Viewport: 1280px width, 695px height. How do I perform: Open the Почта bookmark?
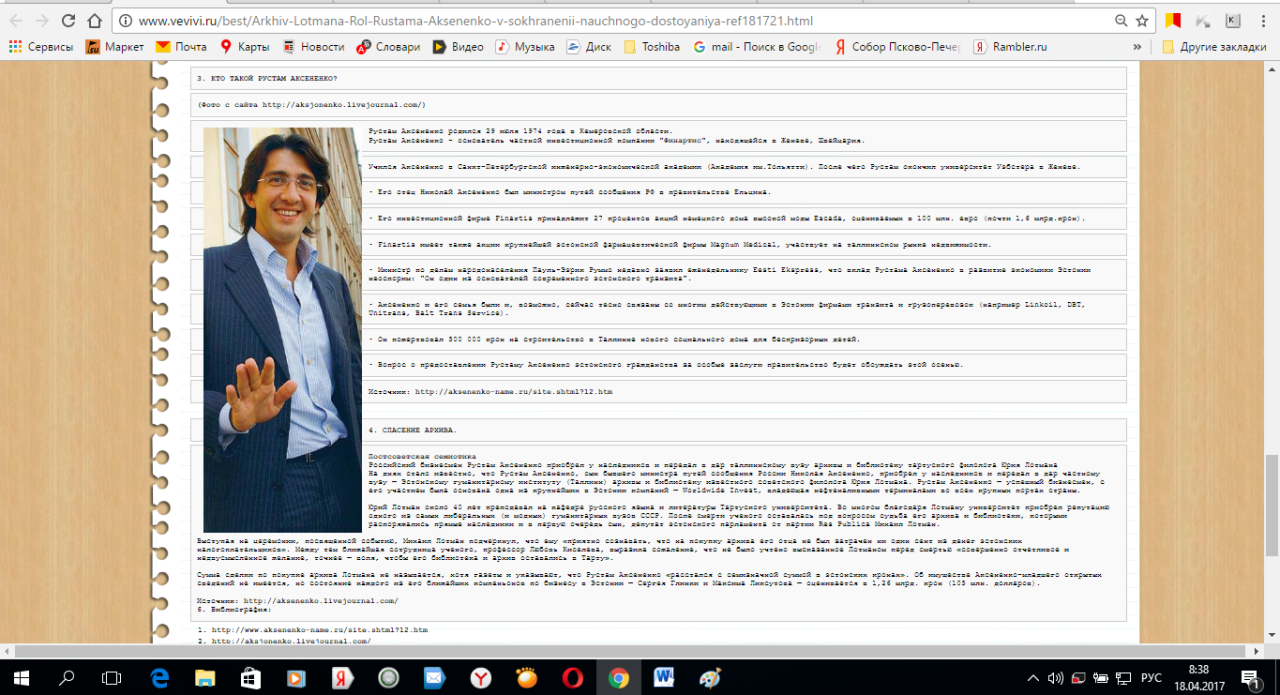(182, 46)
